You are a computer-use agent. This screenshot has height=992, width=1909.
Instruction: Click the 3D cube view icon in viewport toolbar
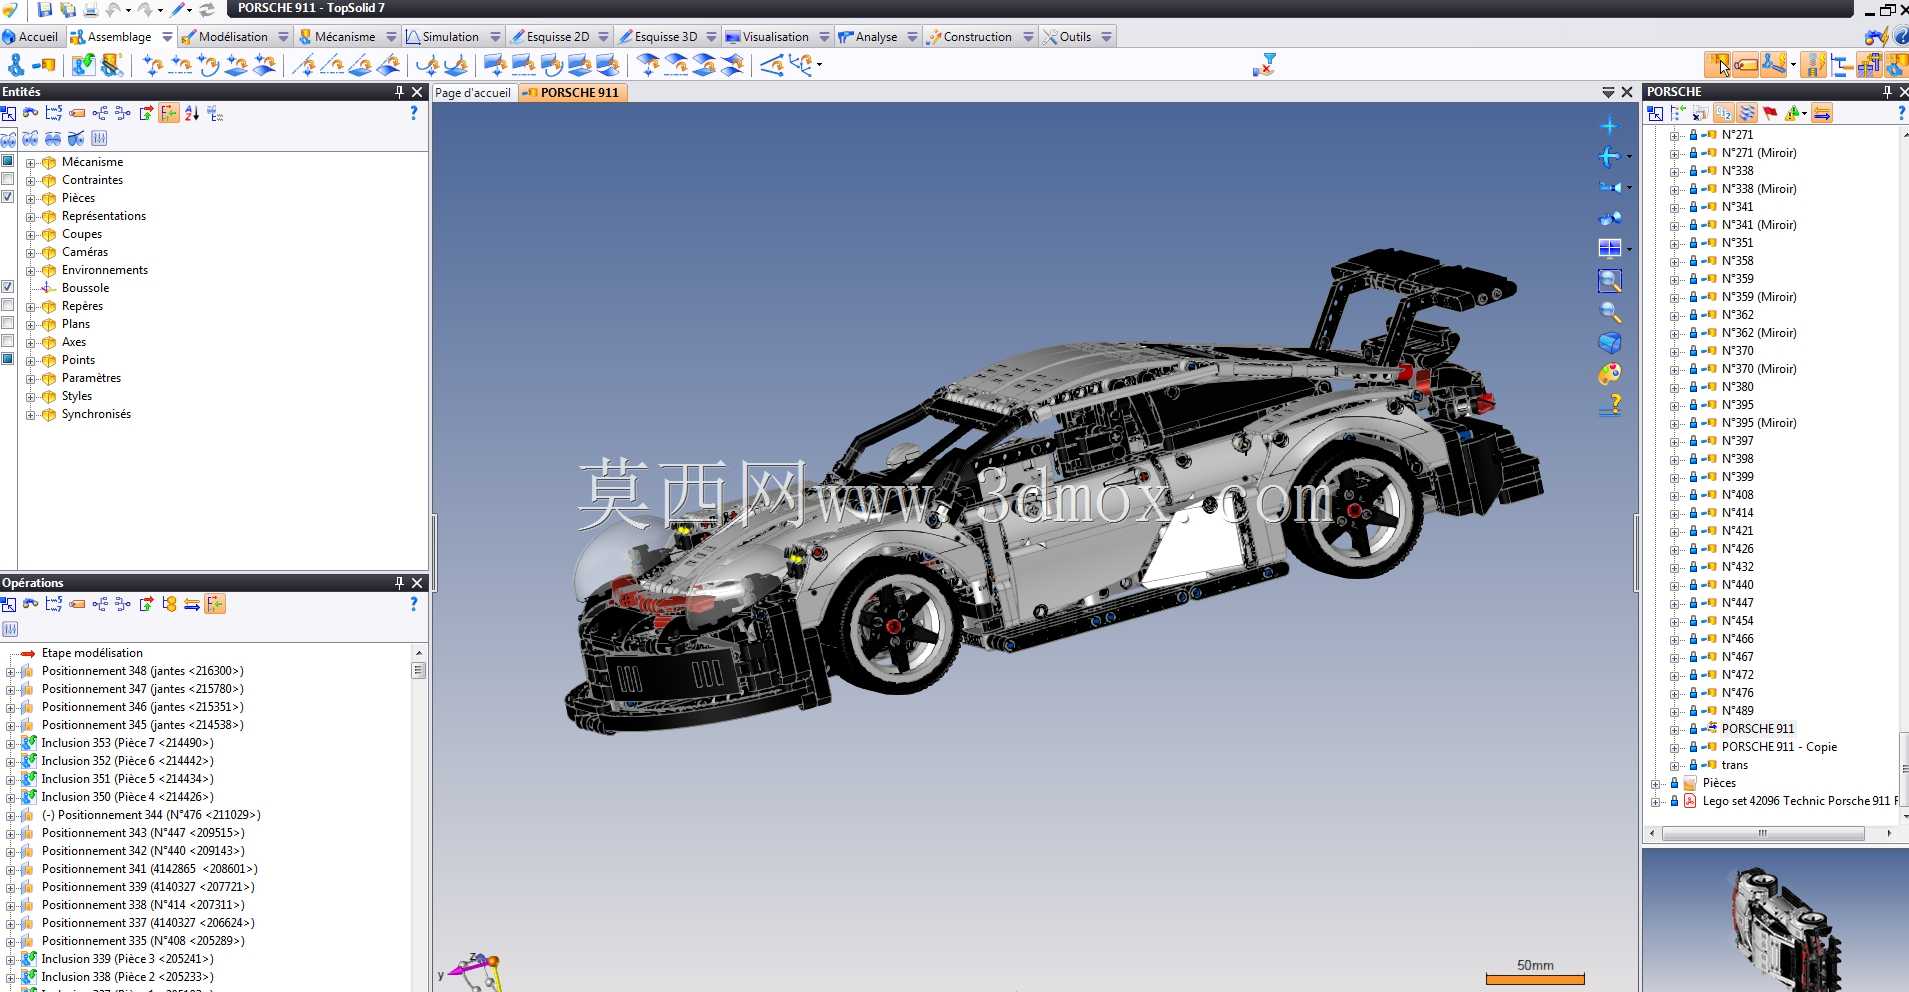click(x=1610, y=343)
